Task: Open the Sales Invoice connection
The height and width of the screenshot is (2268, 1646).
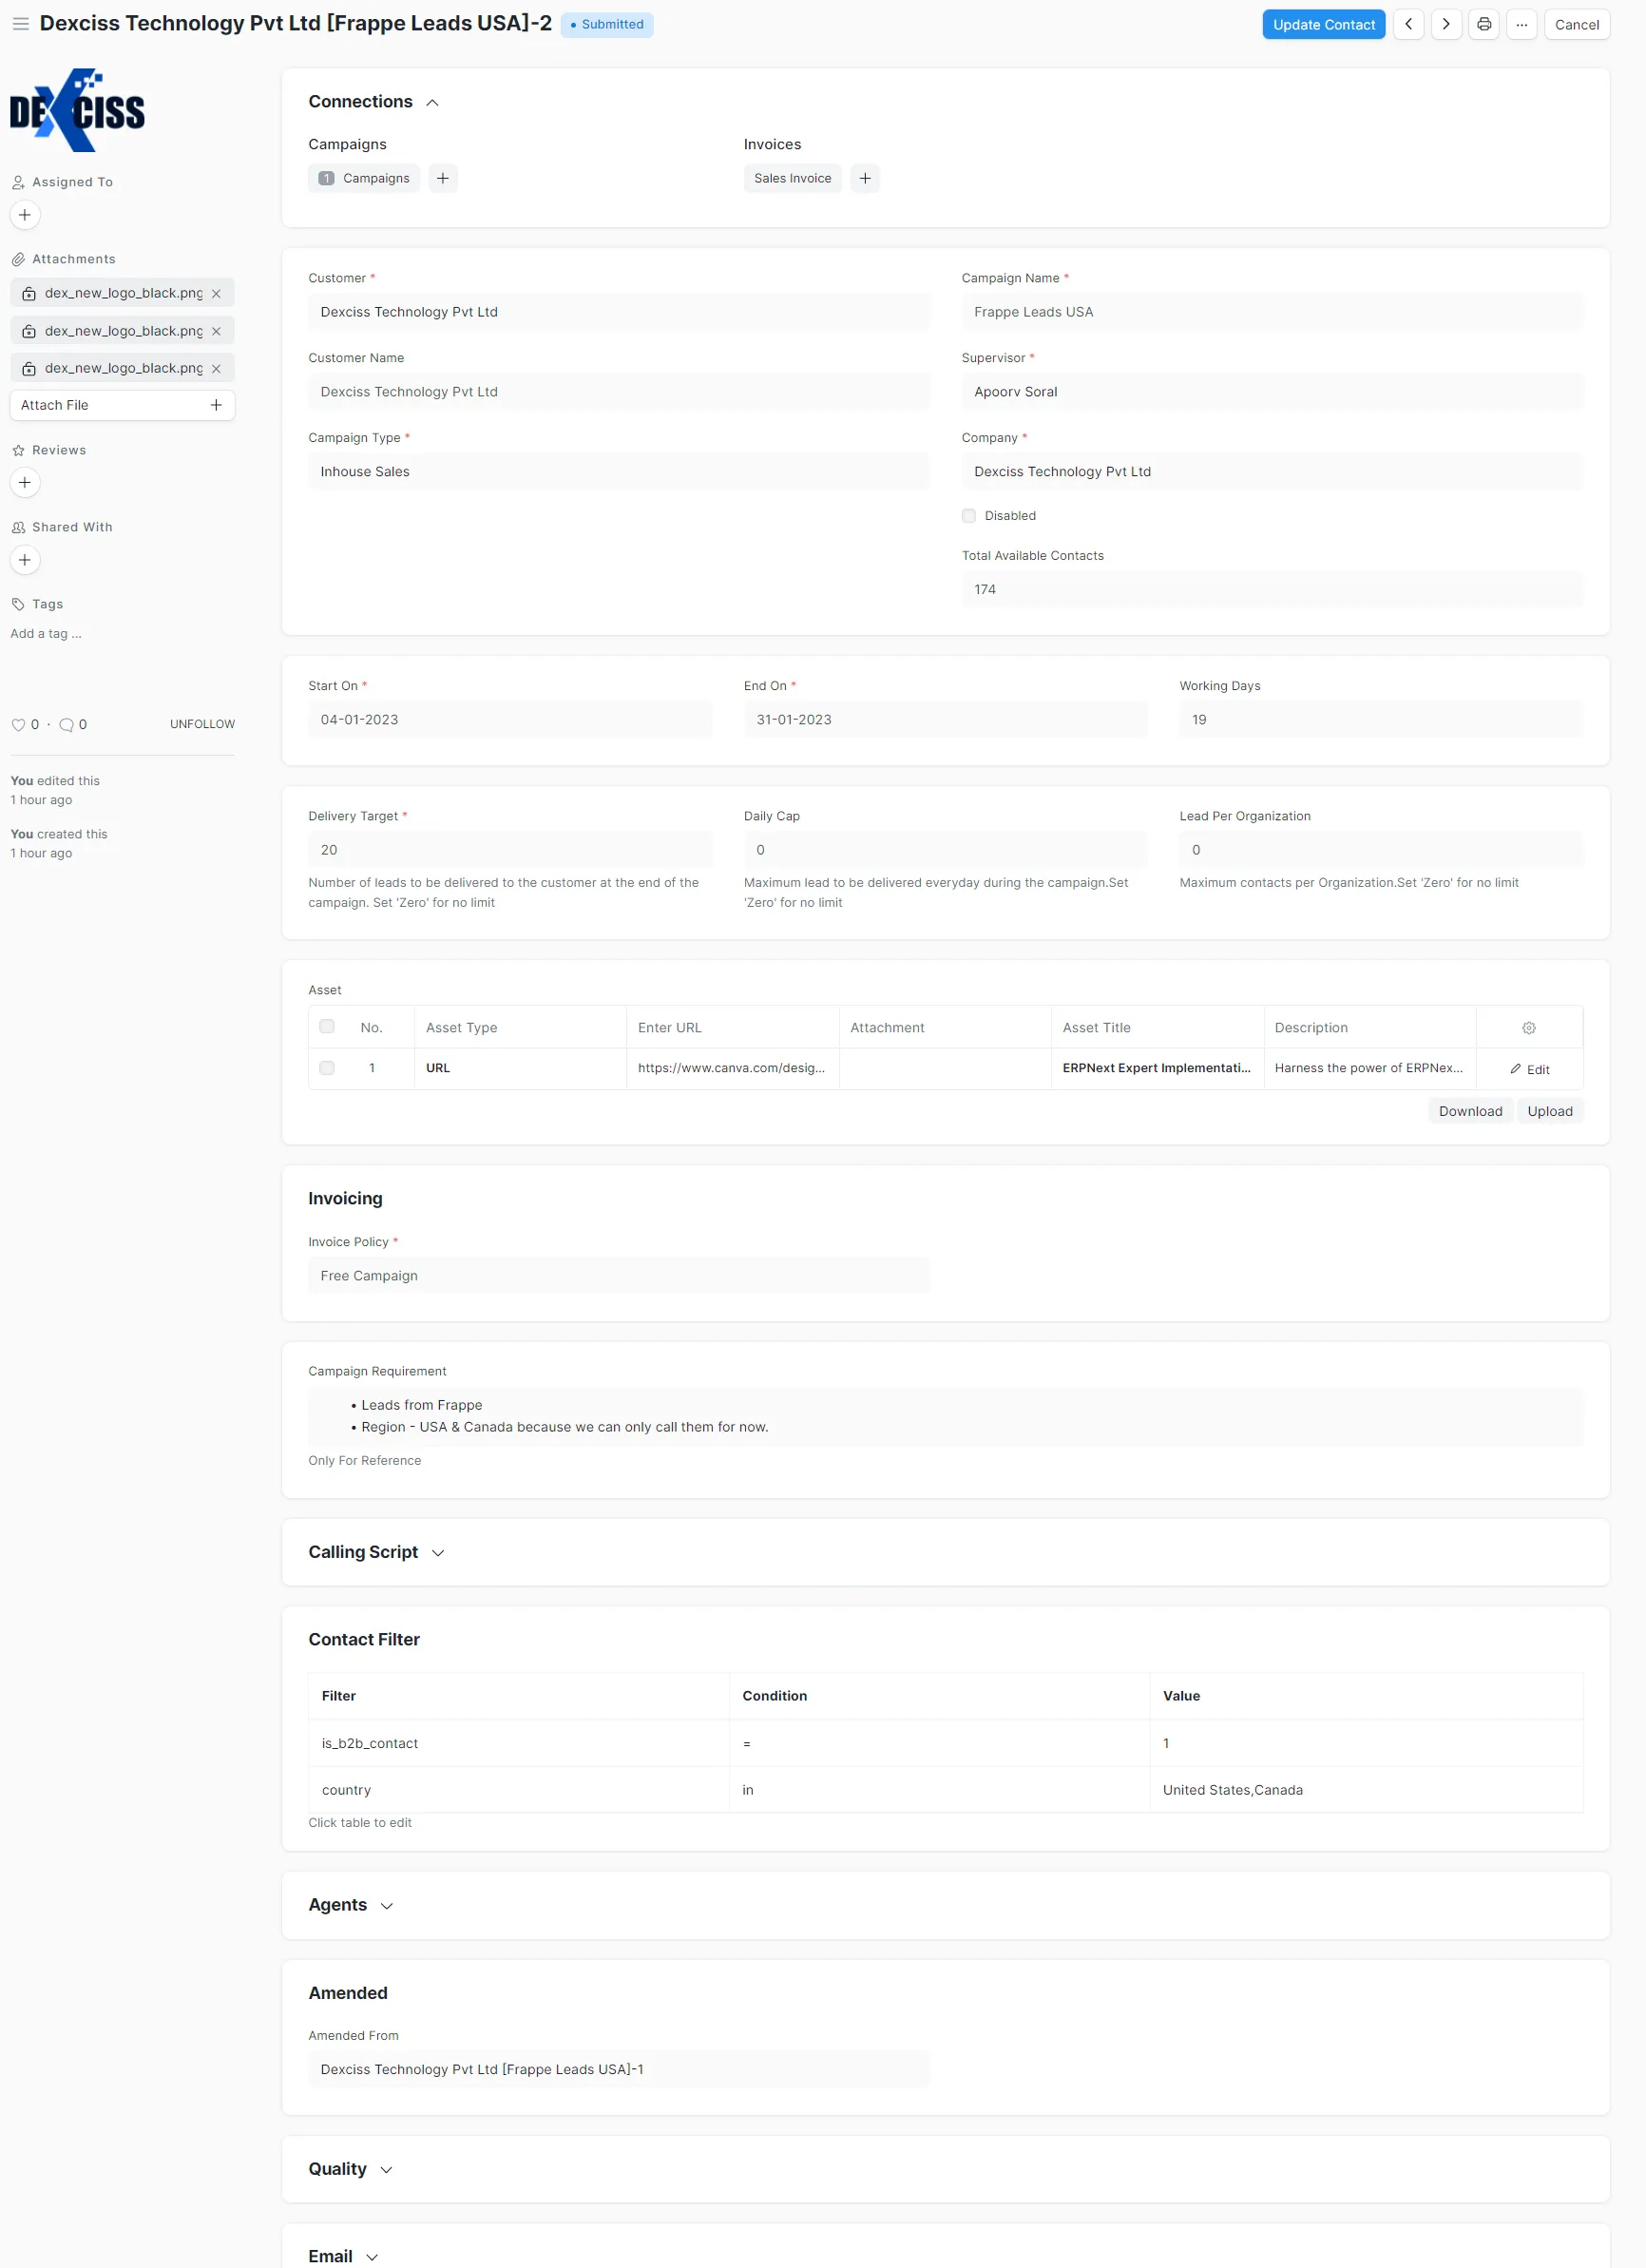Action: coord(792,178)
